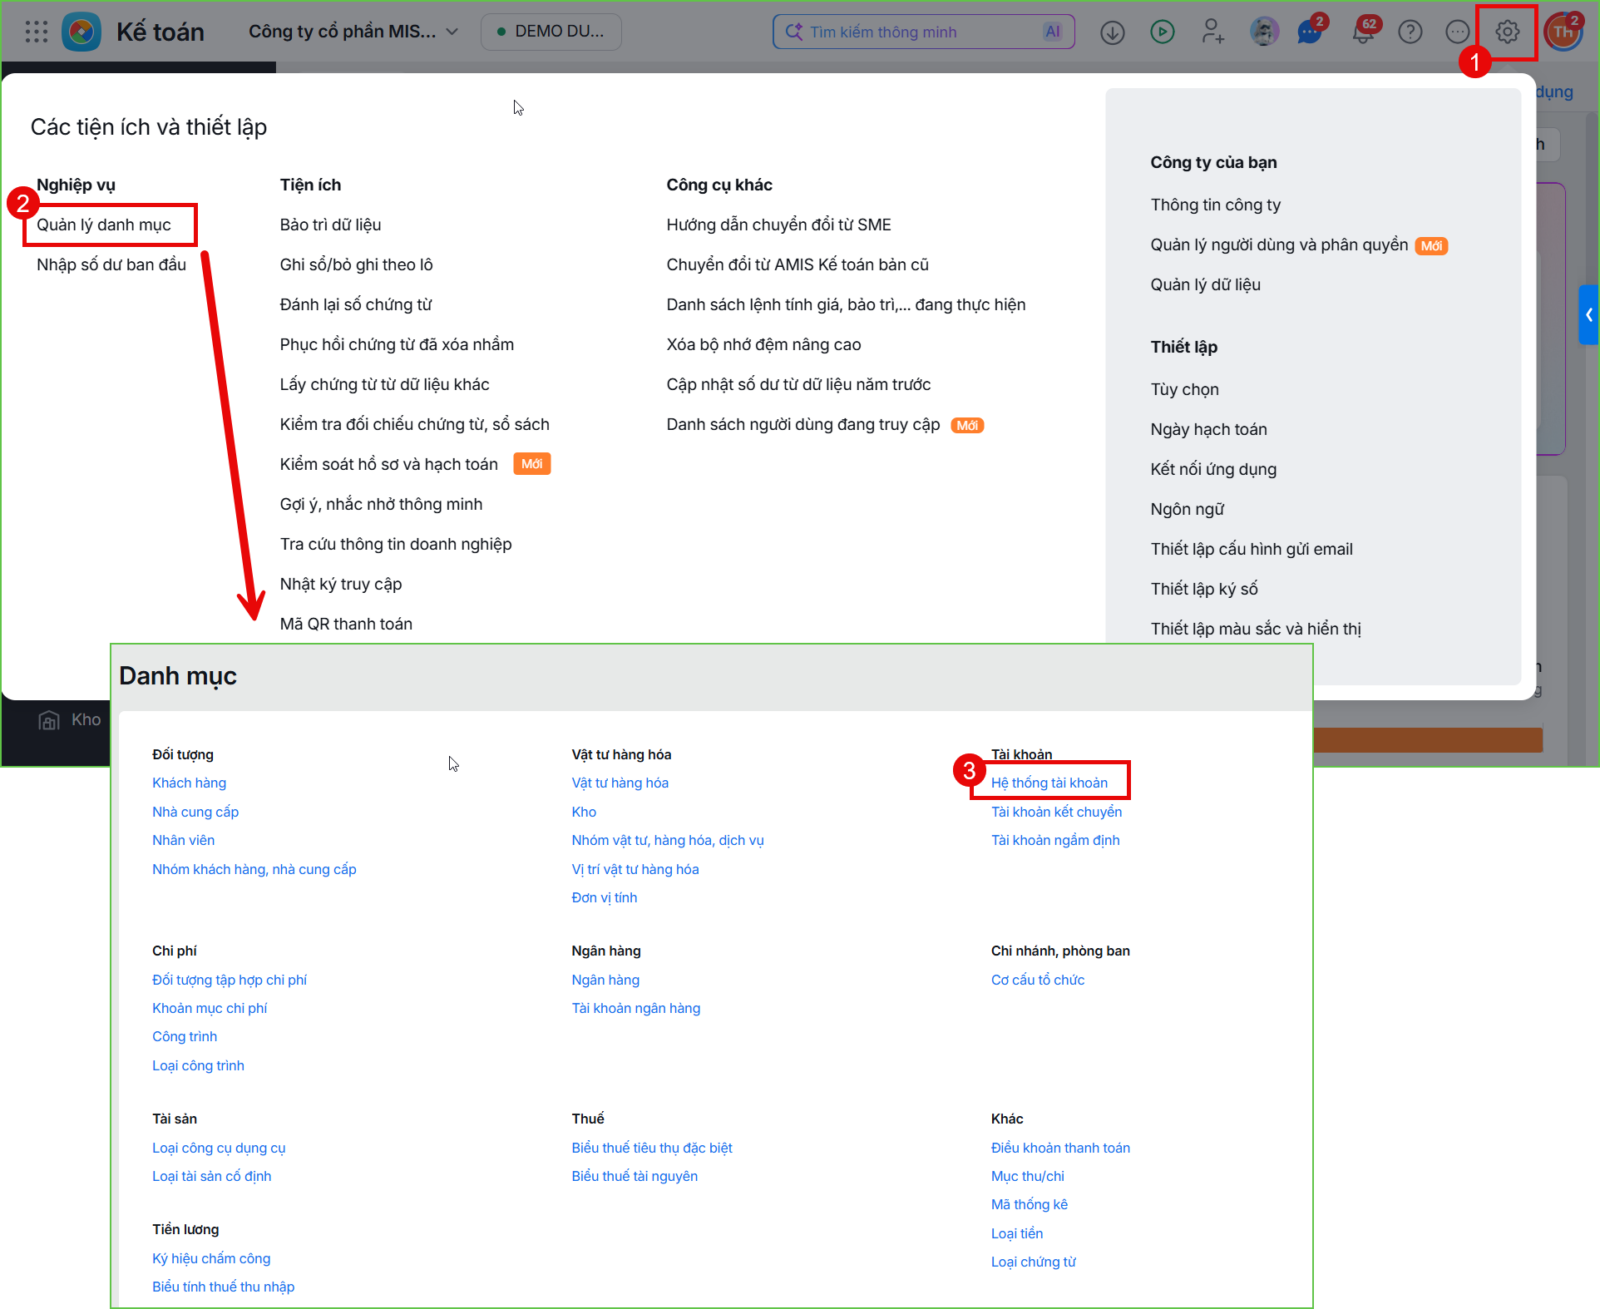1600x1309 pixels.
Task: Open the settings gear icon
Action: tap(1507, 32)
